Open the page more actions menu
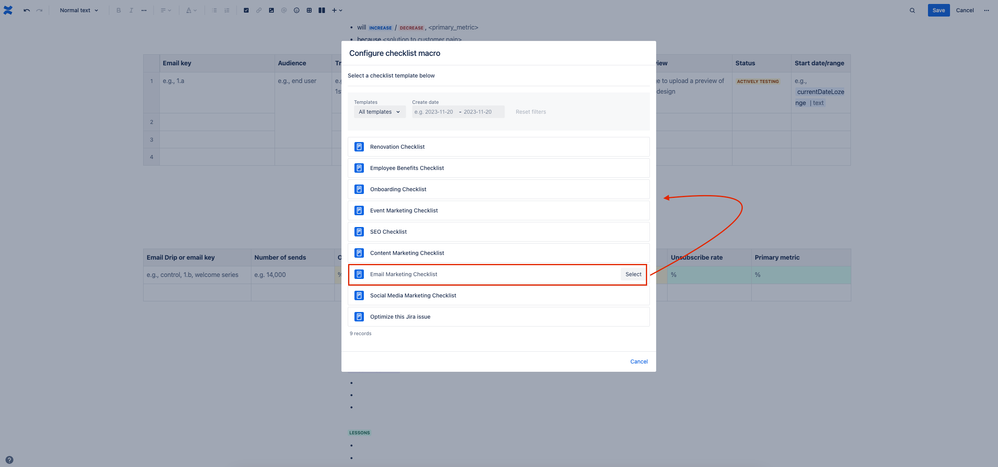 (x=987, y=10)
